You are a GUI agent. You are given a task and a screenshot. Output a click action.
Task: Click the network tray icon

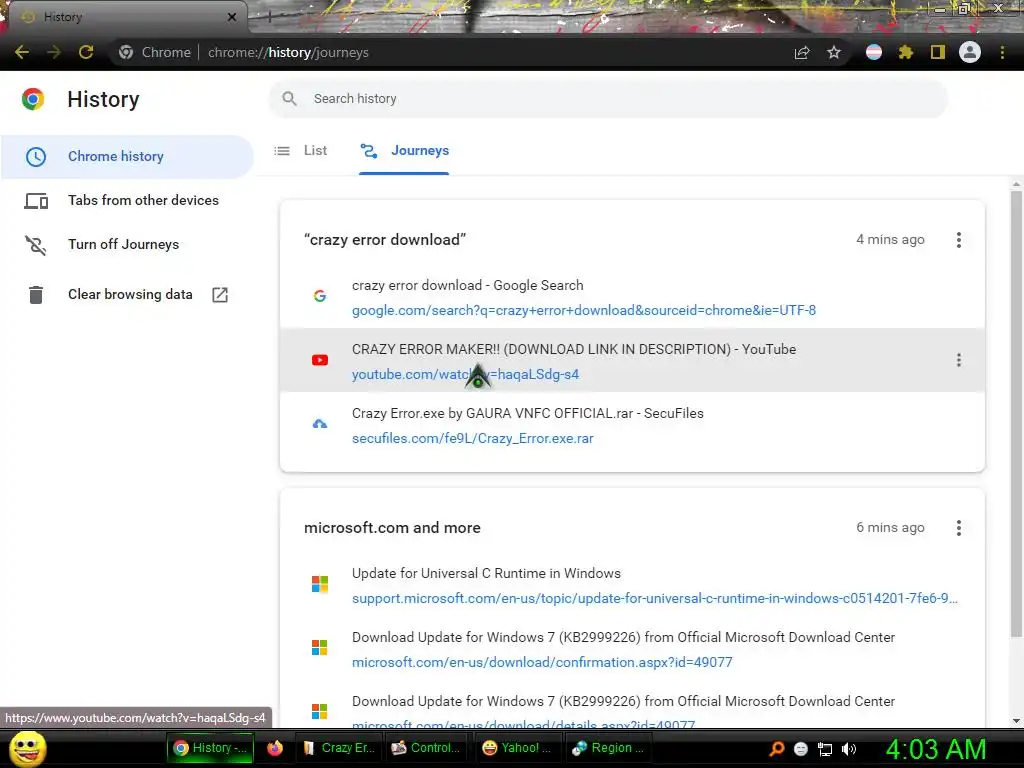click(x=825, y=749)
